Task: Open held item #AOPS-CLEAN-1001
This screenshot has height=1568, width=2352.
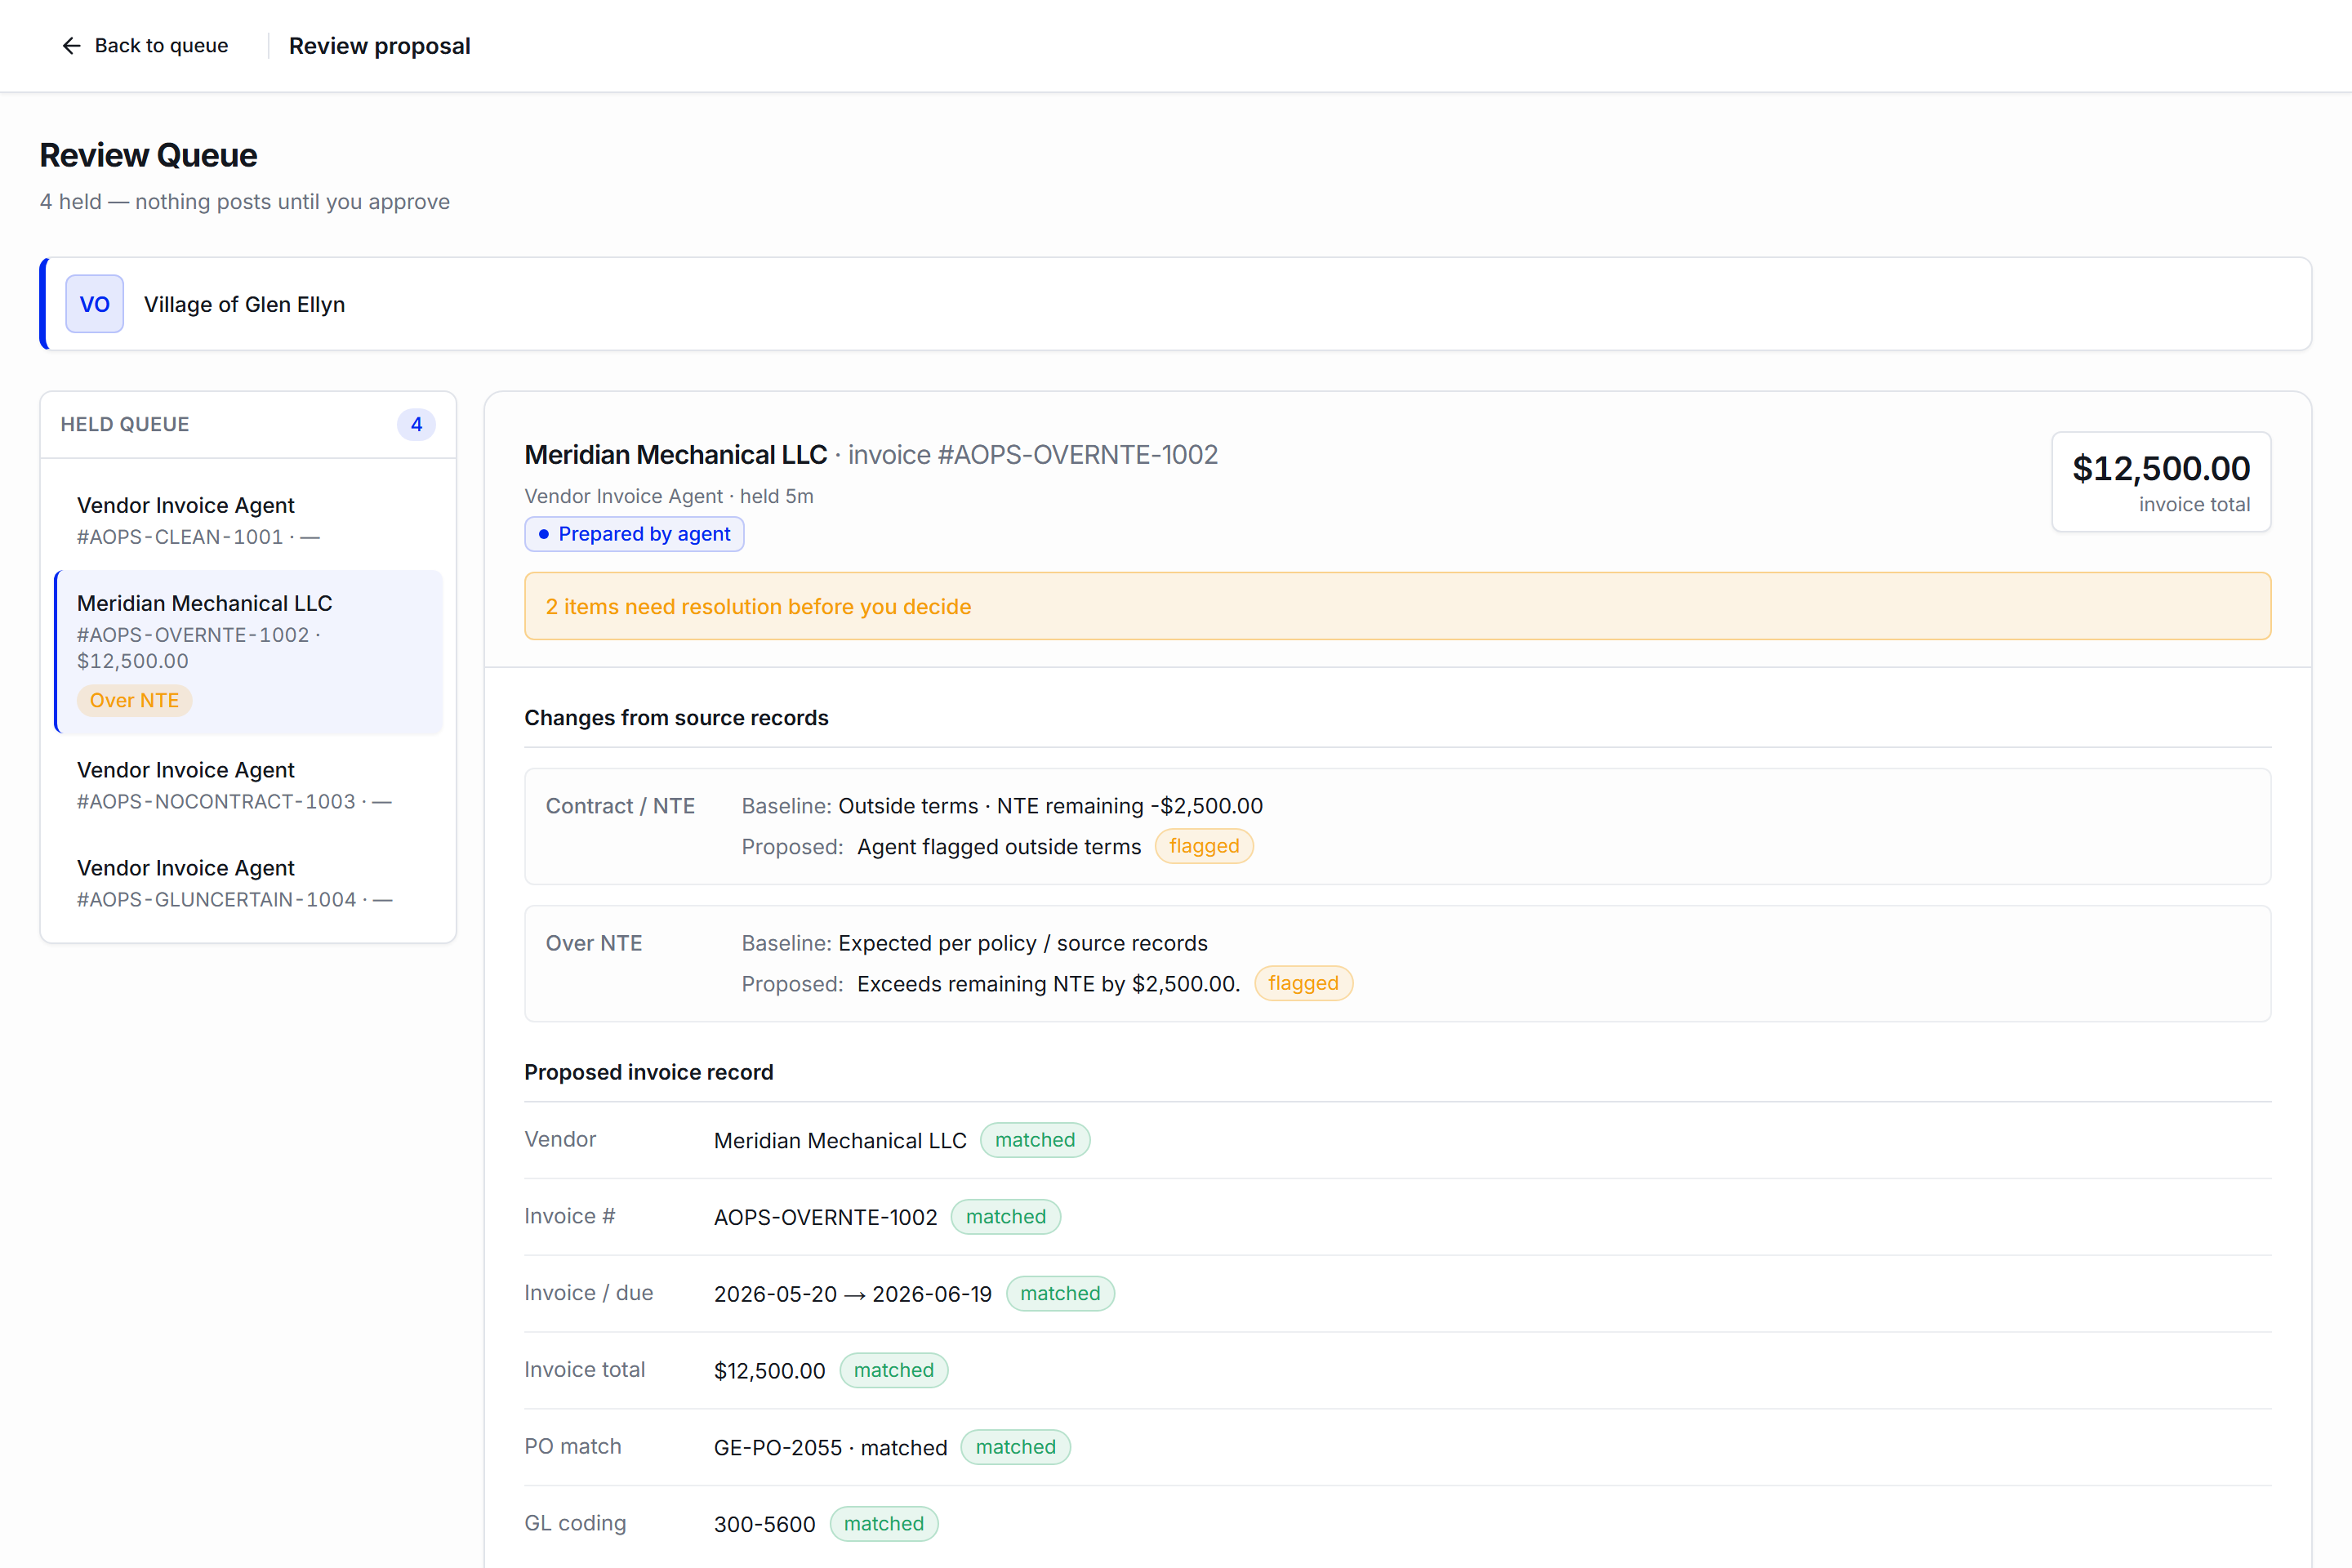Action: [x=248, y=520]
